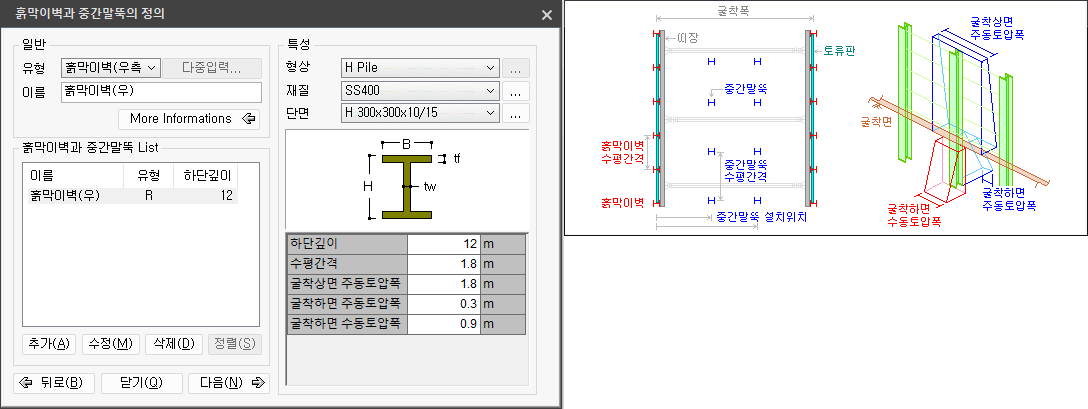Click the More Informations button
This screenshot has height=409, width=1088.
coord(188,119)
